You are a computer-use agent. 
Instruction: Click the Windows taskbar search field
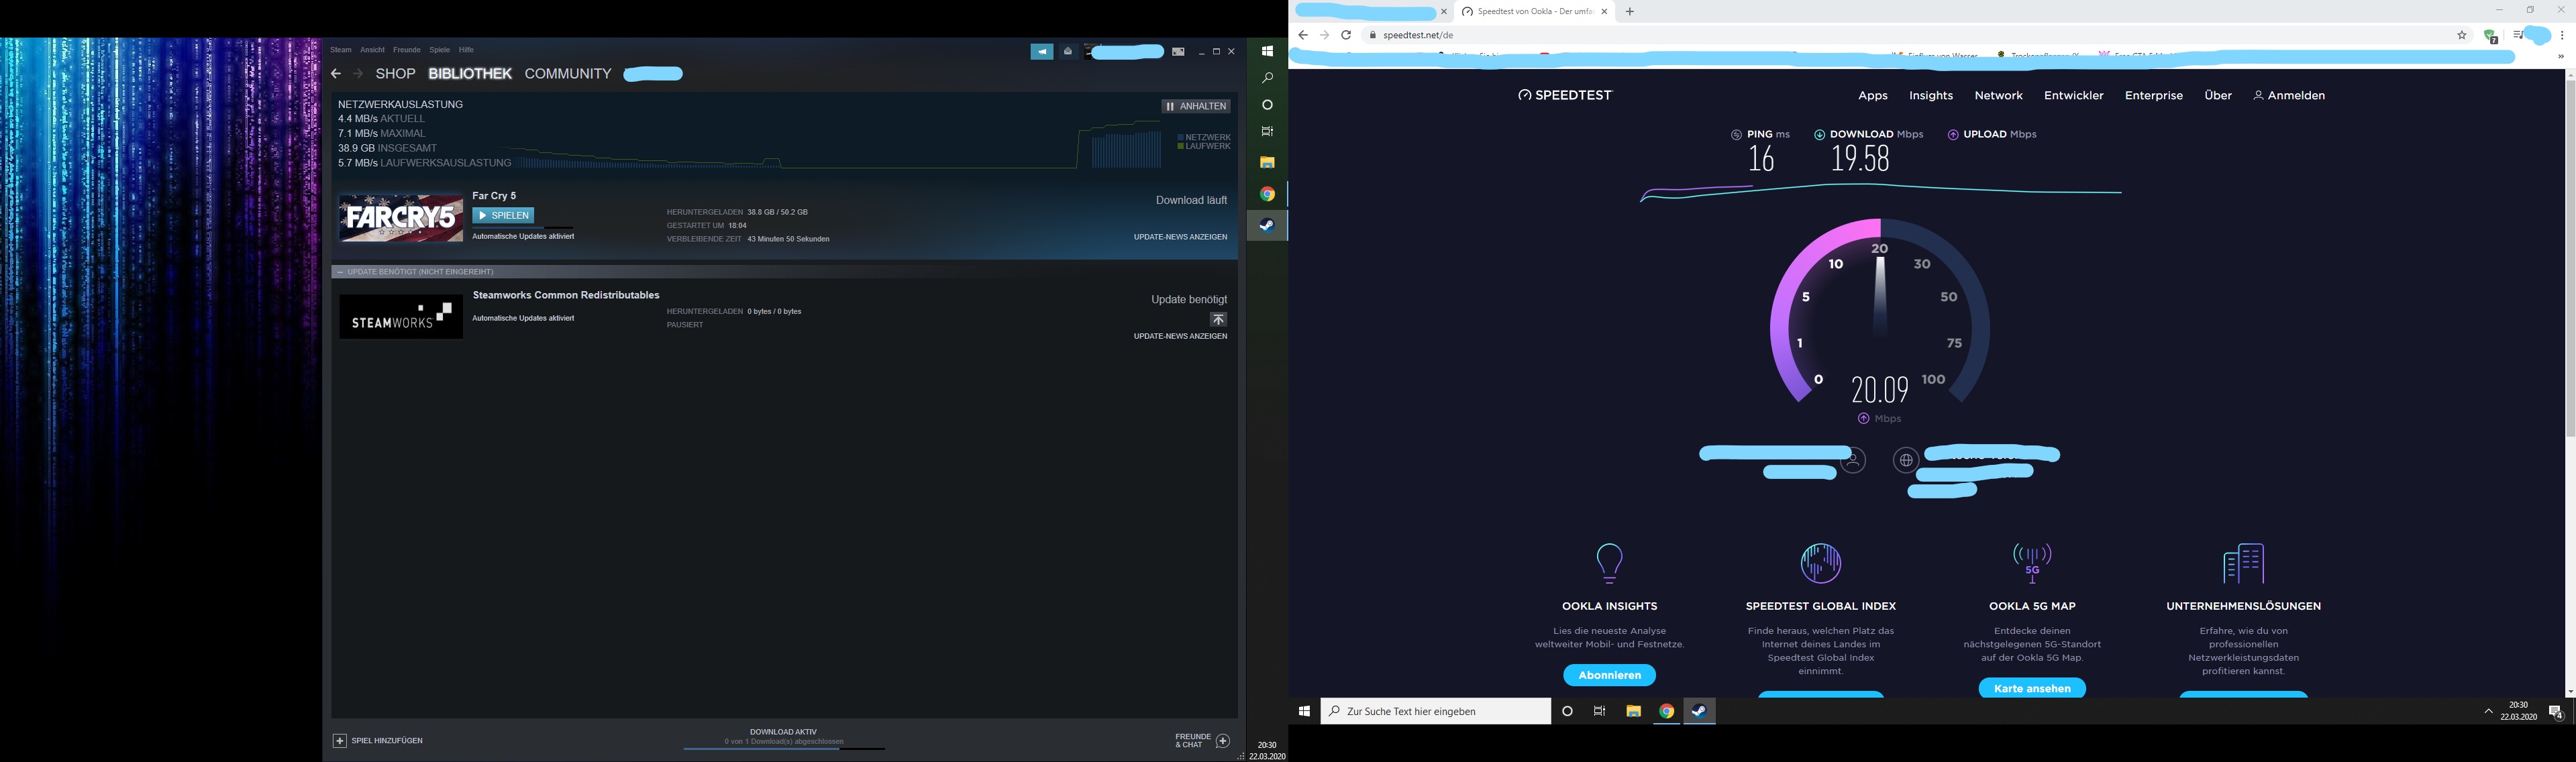pos(1435,711)
